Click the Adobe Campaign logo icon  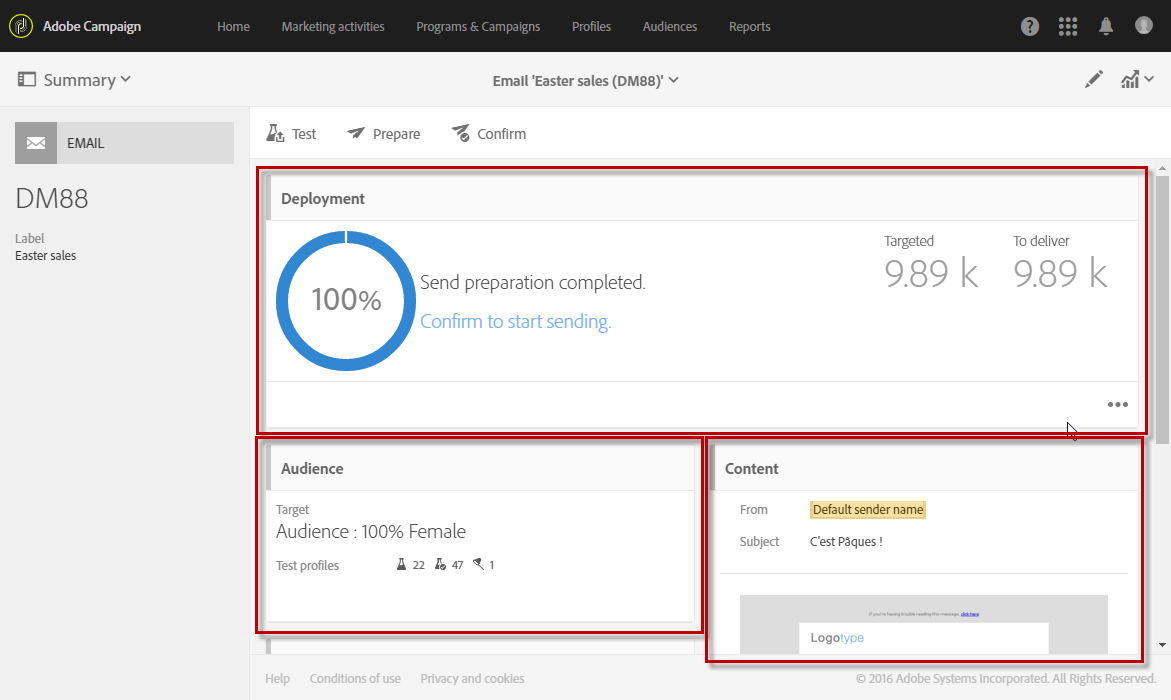21,26
